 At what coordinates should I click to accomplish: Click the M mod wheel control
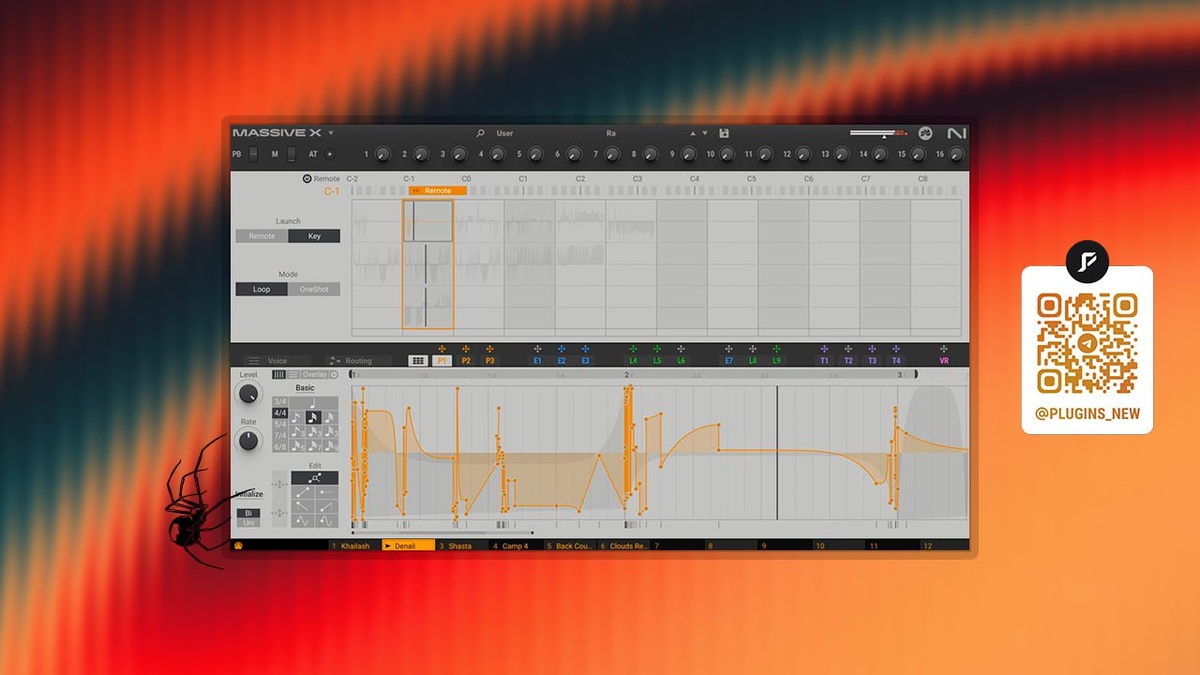tap(291, 154)
